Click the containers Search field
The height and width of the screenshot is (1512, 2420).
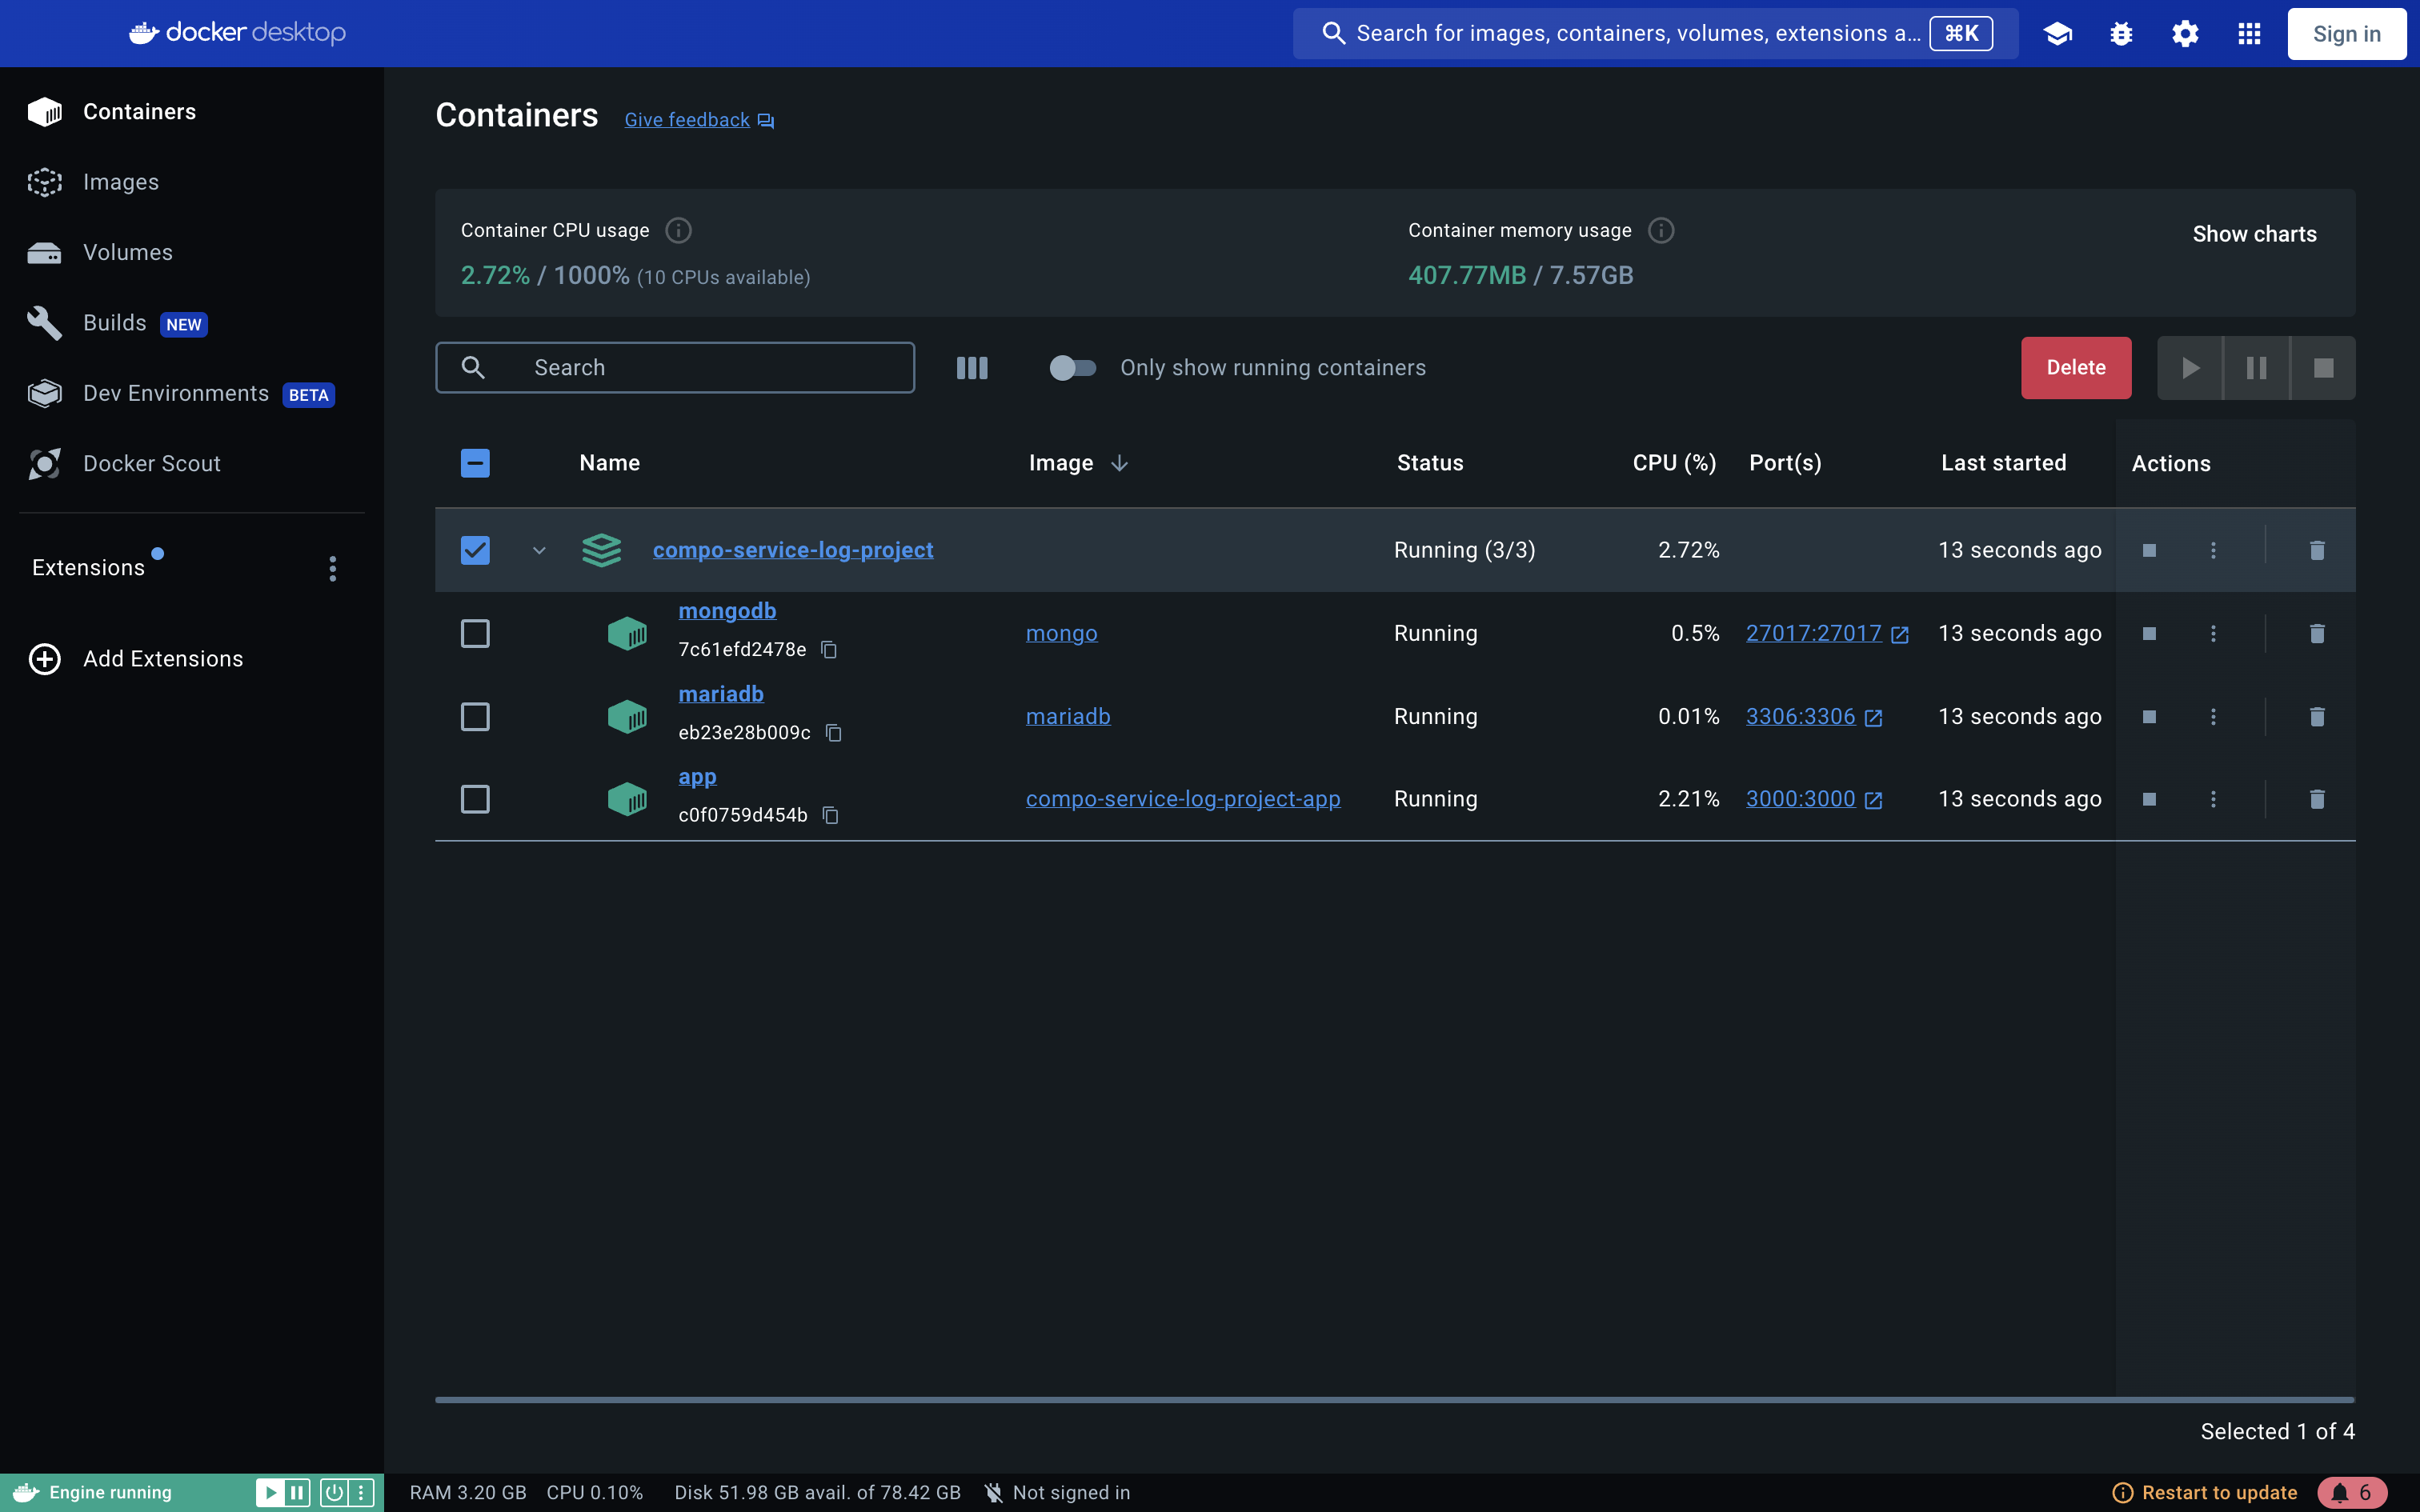(675, 368)
